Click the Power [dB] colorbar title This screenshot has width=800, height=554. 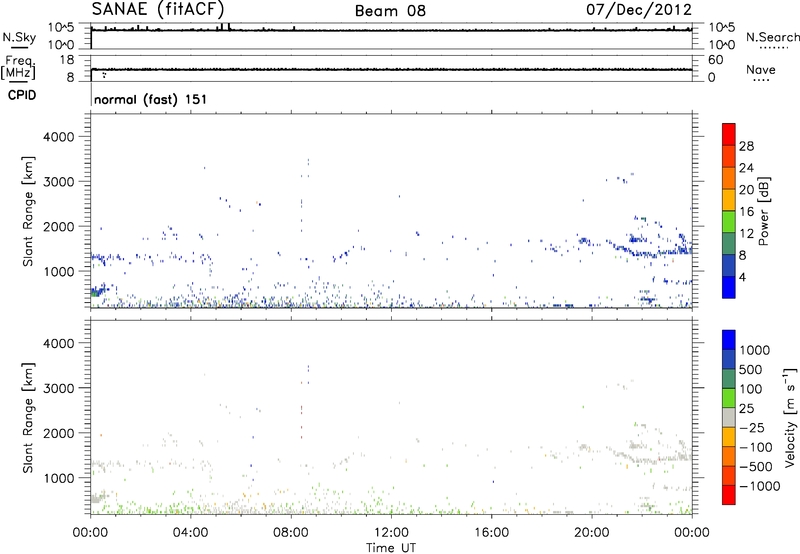tap(764, 211)
